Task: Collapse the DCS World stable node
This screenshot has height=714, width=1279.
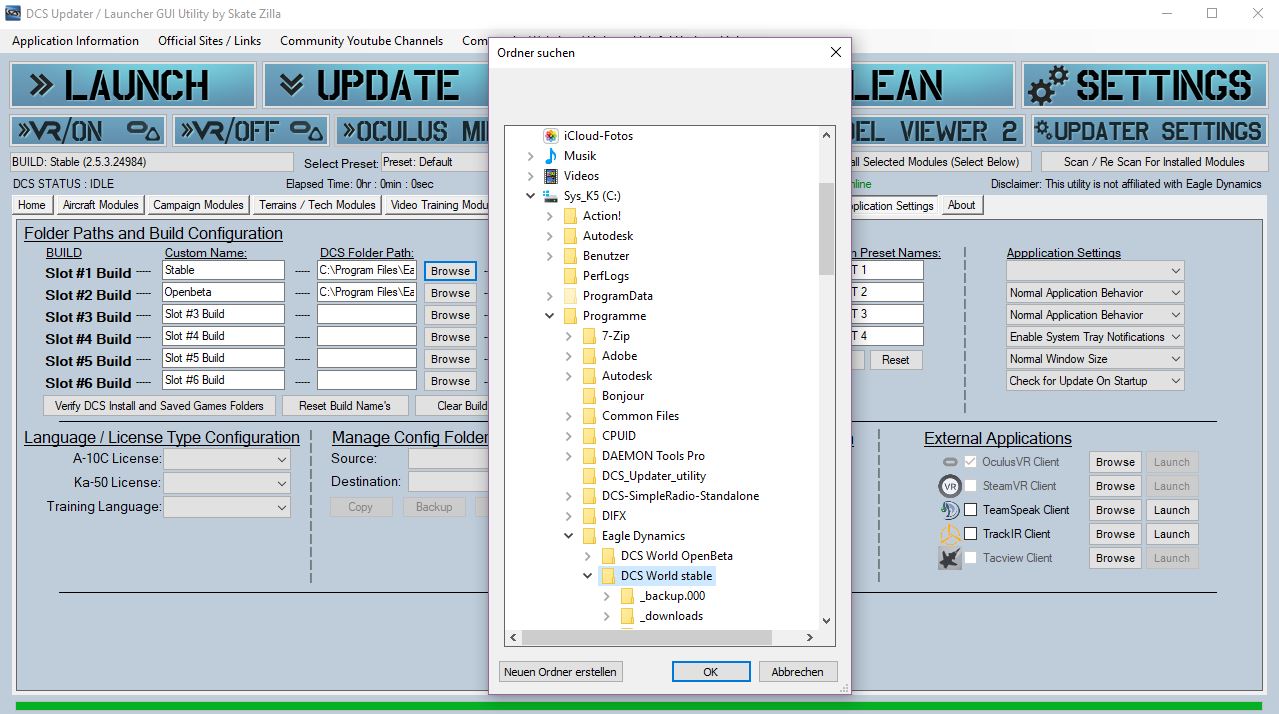Action: click(x=587, y=576)
